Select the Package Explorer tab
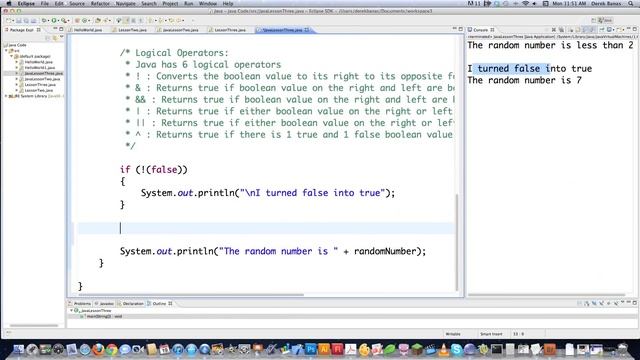Image resolution: width=640 pixels, height=360 pixels. (22, 30)
